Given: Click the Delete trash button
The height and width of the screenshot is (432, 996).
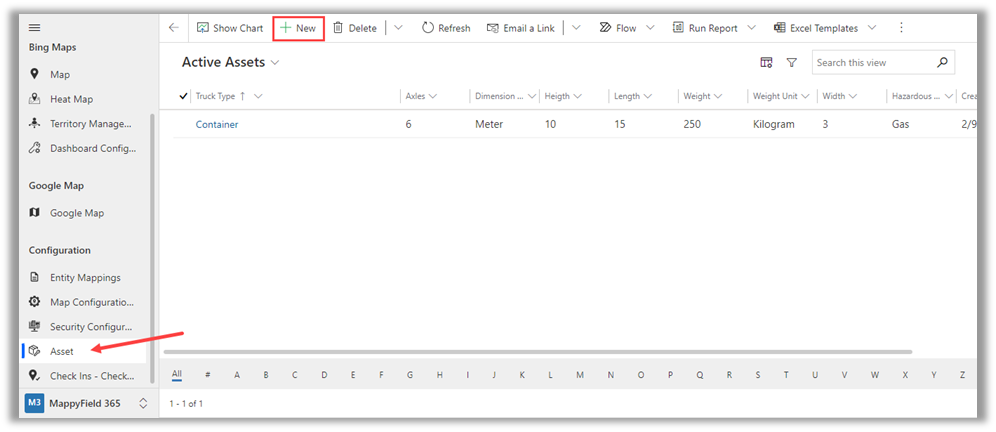Looking at the screenshot, I should (355, 28).
